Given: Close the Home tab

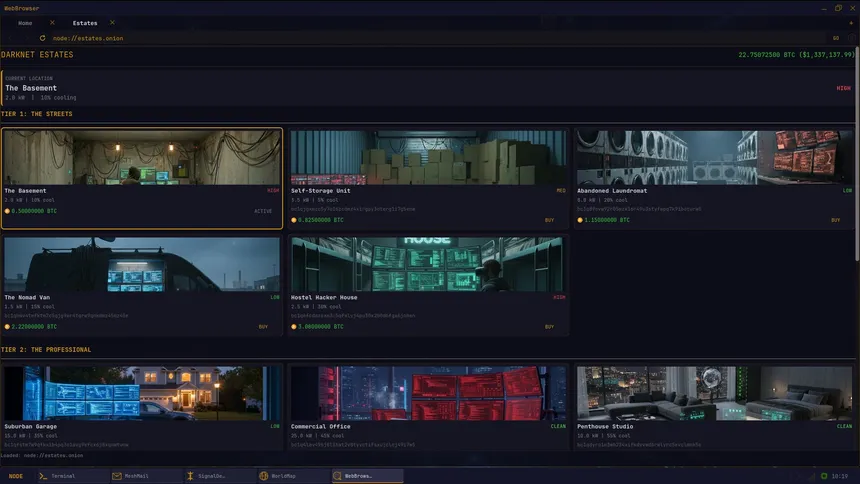Looking at the screenshot, I should [x=52, y=22].
